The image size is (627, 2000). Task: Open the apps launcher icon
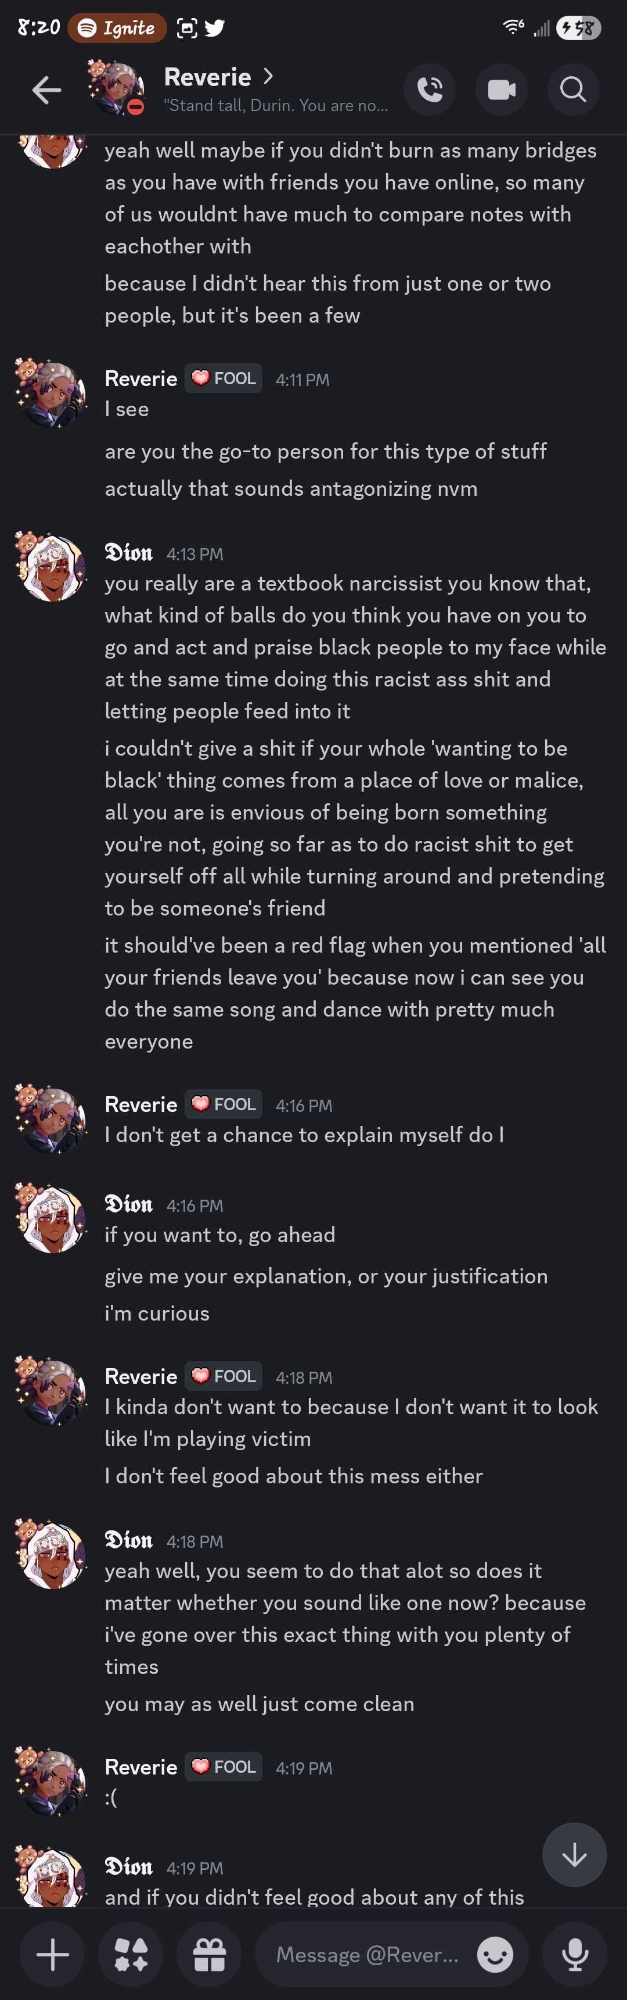coord(131,1954)
